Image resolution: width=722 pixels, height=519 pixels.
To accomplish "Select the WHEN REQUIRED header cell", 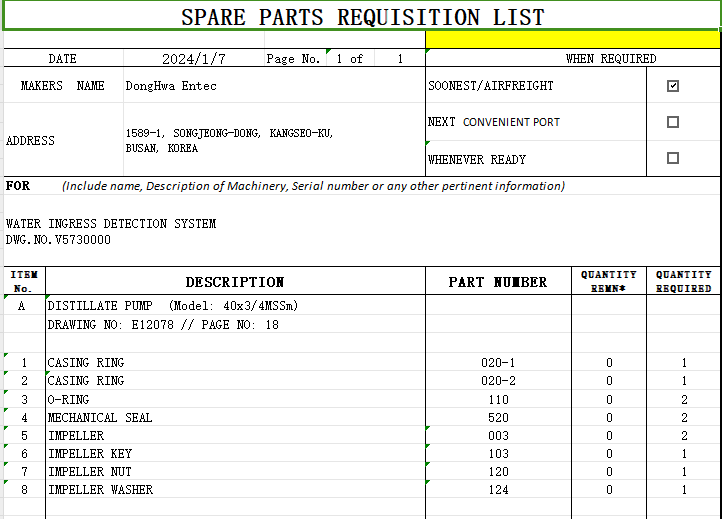I will (610, 59).
